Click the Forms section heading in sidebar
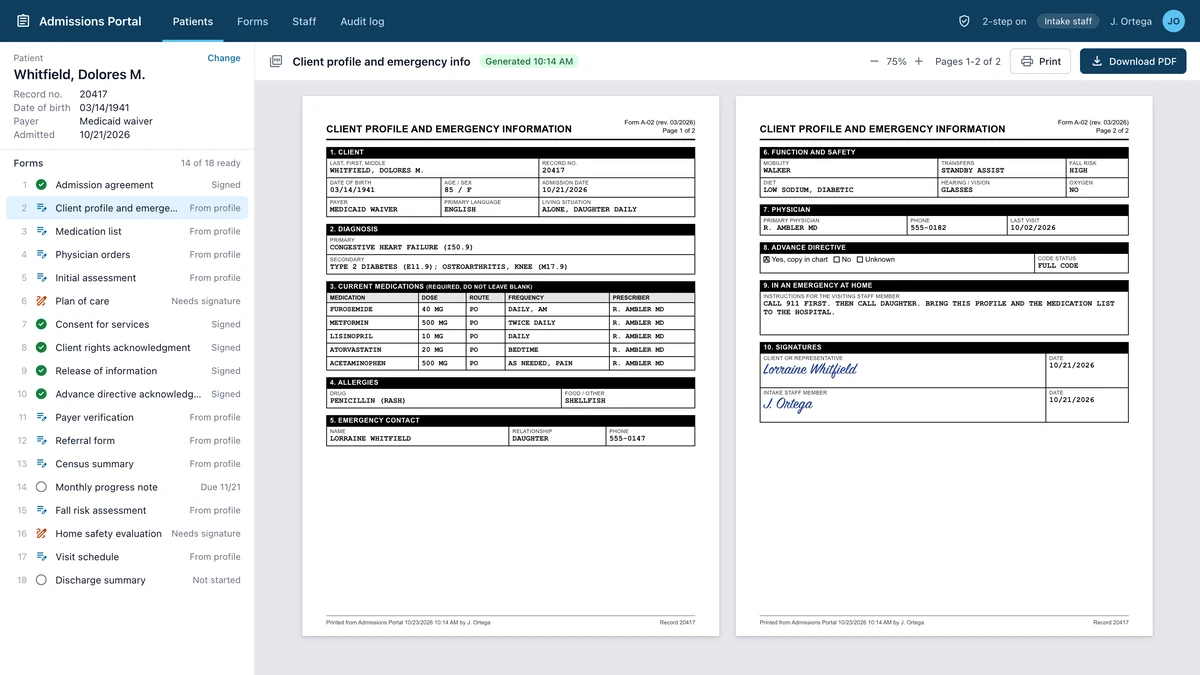This screenshot has width=1200, height=675. [x=28, y=163]
